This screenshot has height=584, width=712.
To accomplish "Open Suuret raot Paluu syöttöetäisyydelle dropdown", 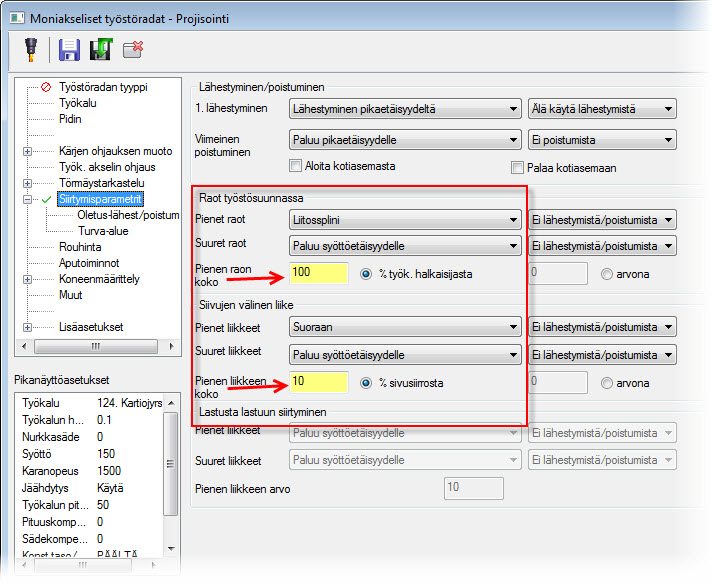I will [405, 246].
